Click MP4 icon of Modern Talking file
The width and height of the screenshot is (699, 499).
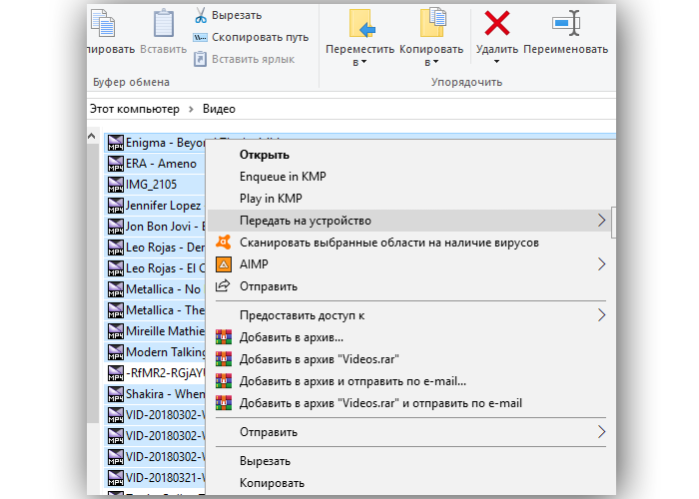pos(116,352)
